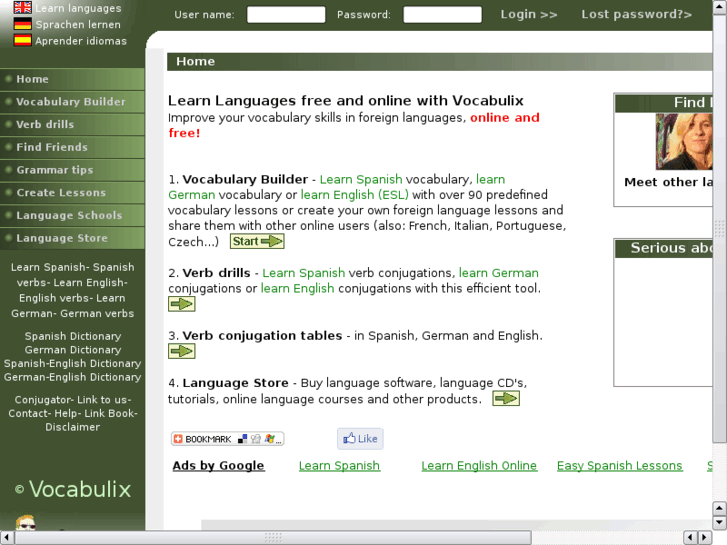Select Learn languages English link
The height and width of the screenshot is (545, 727).
click(78, 8)
